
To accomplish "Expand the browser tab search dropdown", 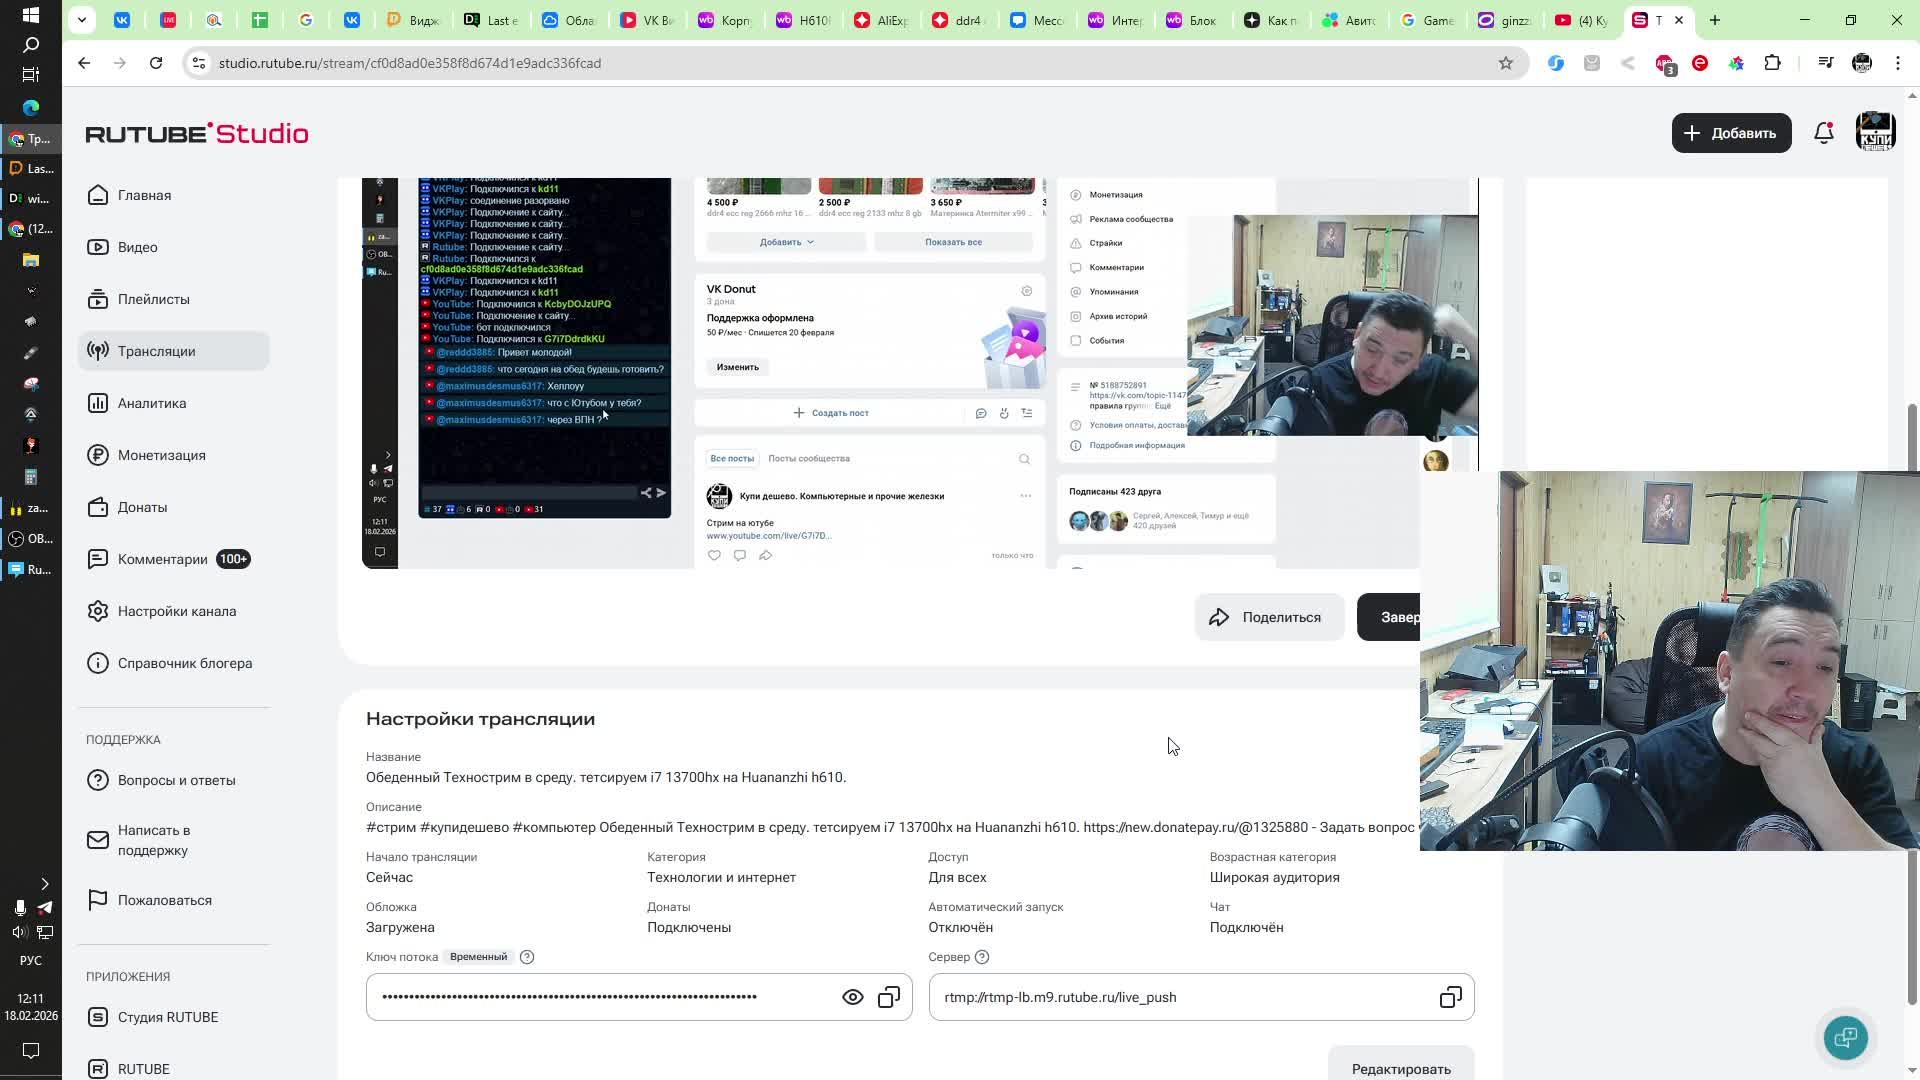I will click(82, 20).
